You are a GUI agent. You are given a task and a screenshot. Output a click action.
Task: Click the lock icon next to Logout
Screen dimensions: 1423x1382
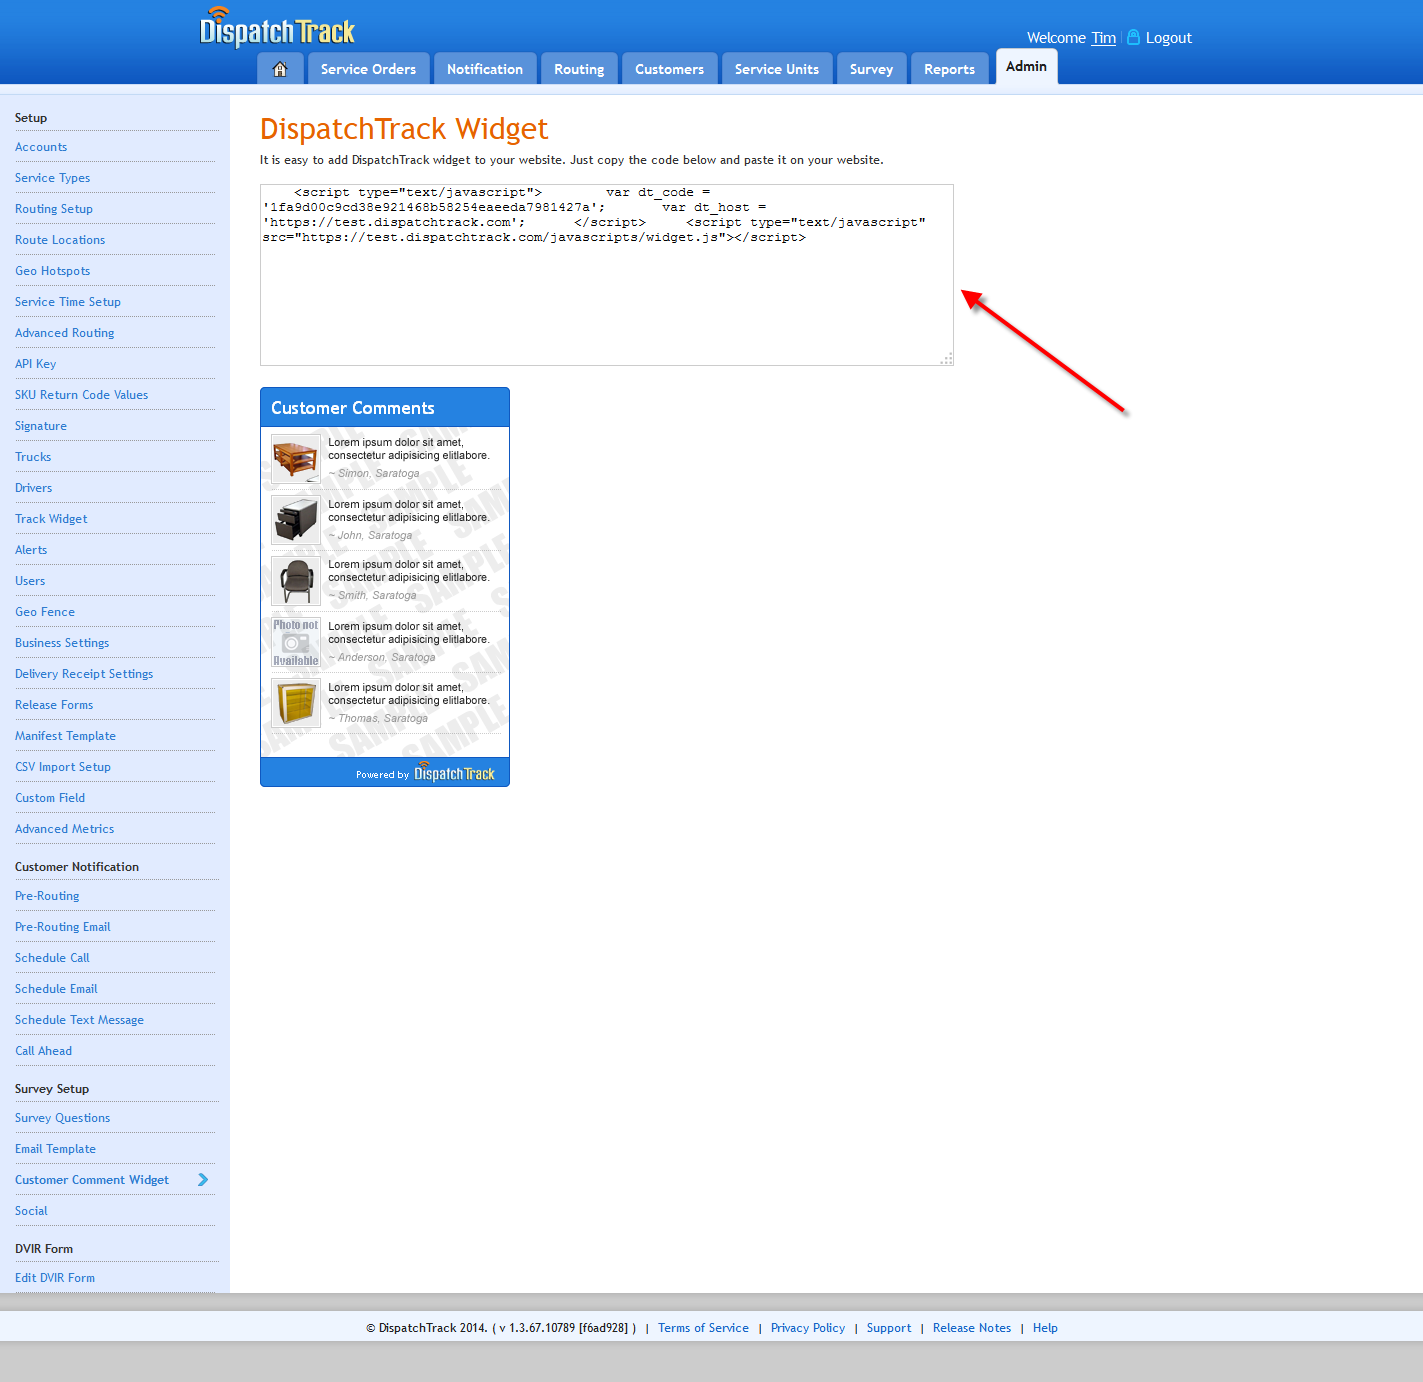1132,37
